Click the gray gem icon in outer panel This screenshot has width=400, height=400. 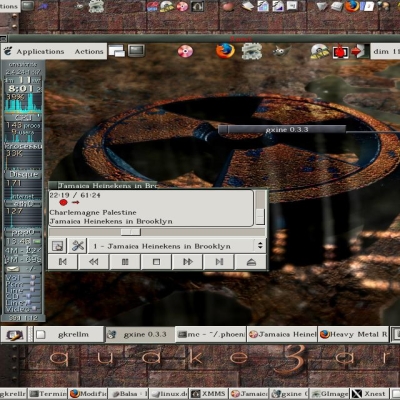(x=322, y=6)
